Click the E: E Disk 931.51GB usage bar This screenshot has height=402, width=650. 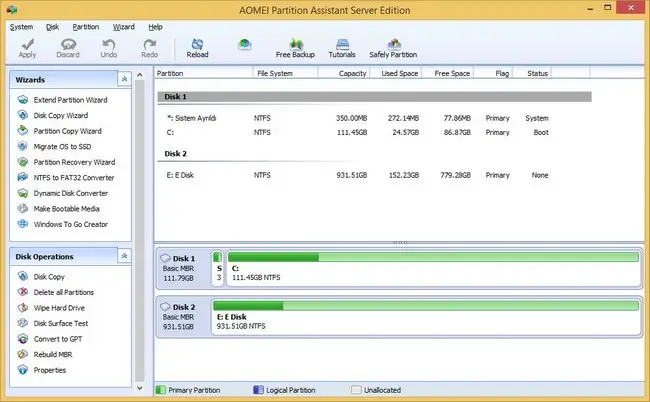click(x=426, y=306)
